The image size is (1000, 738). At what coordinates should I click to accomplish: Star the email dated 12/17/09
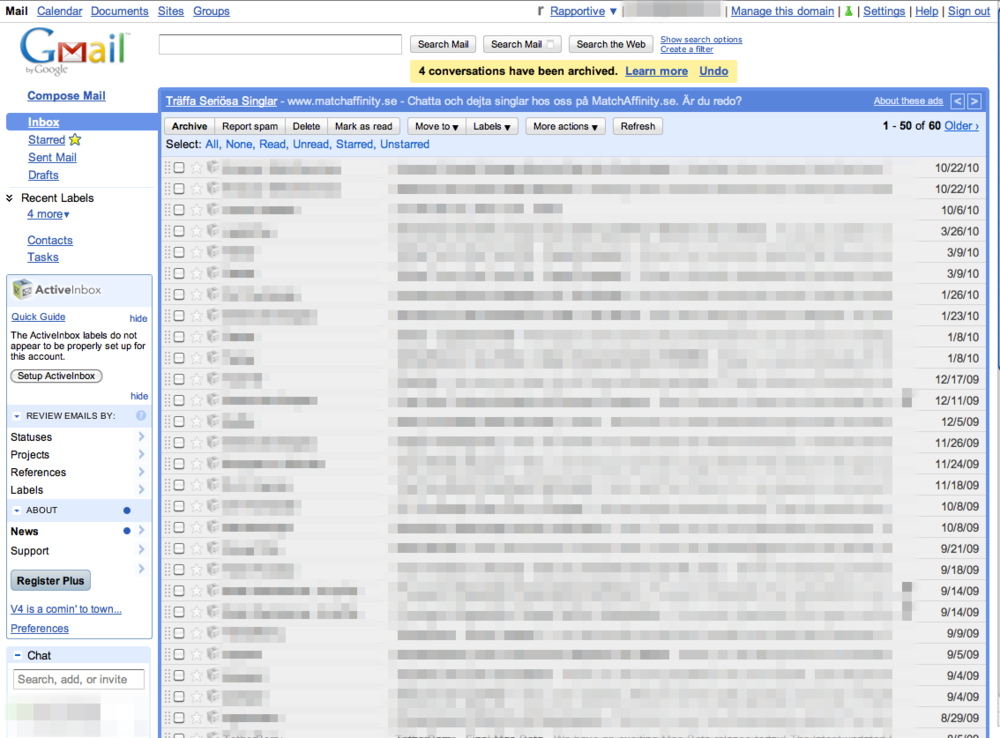[196, 379]
